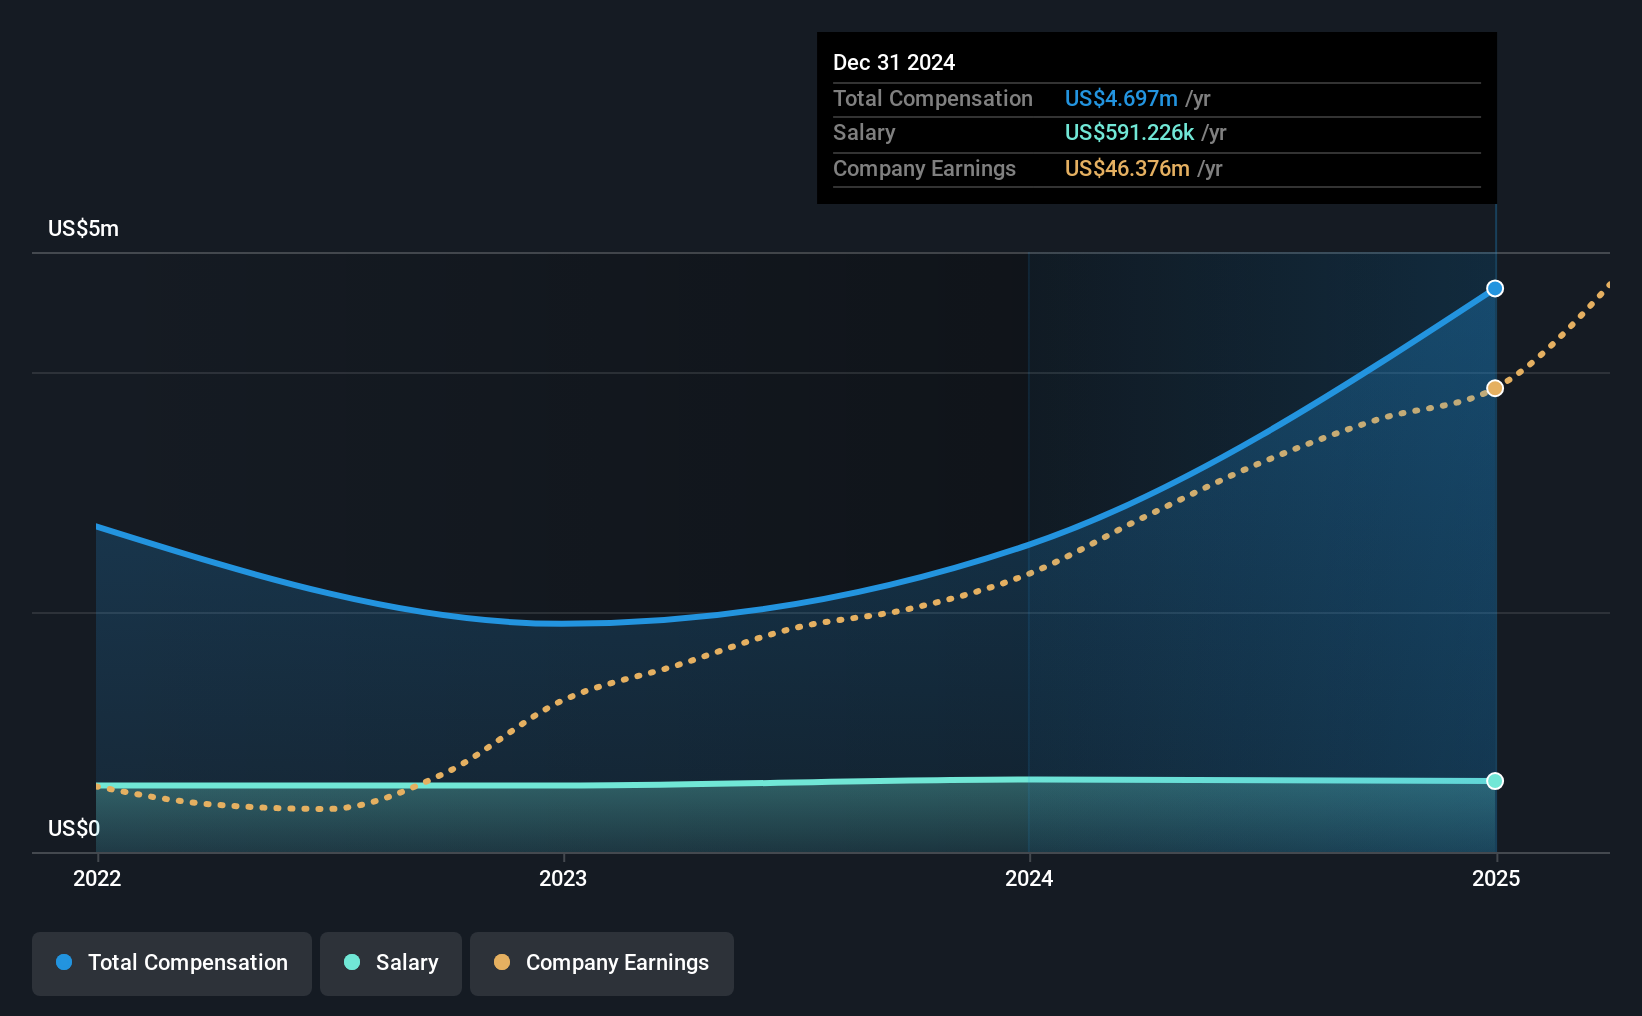Click the US$5m y-axis label
Screen dimensions: 1642x1016
click(x=83, y=228)
